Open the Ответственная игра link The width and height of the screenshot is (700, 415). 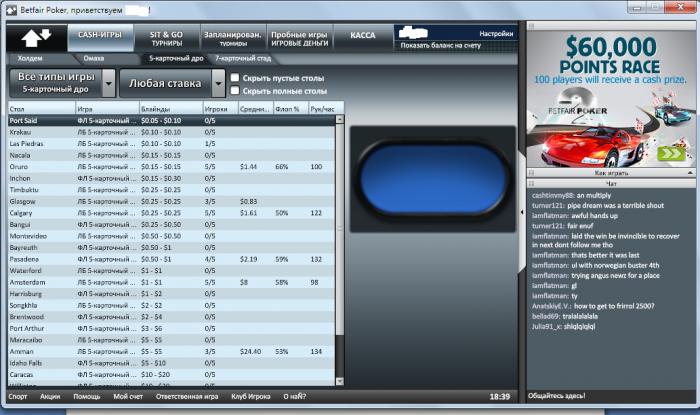187,396
